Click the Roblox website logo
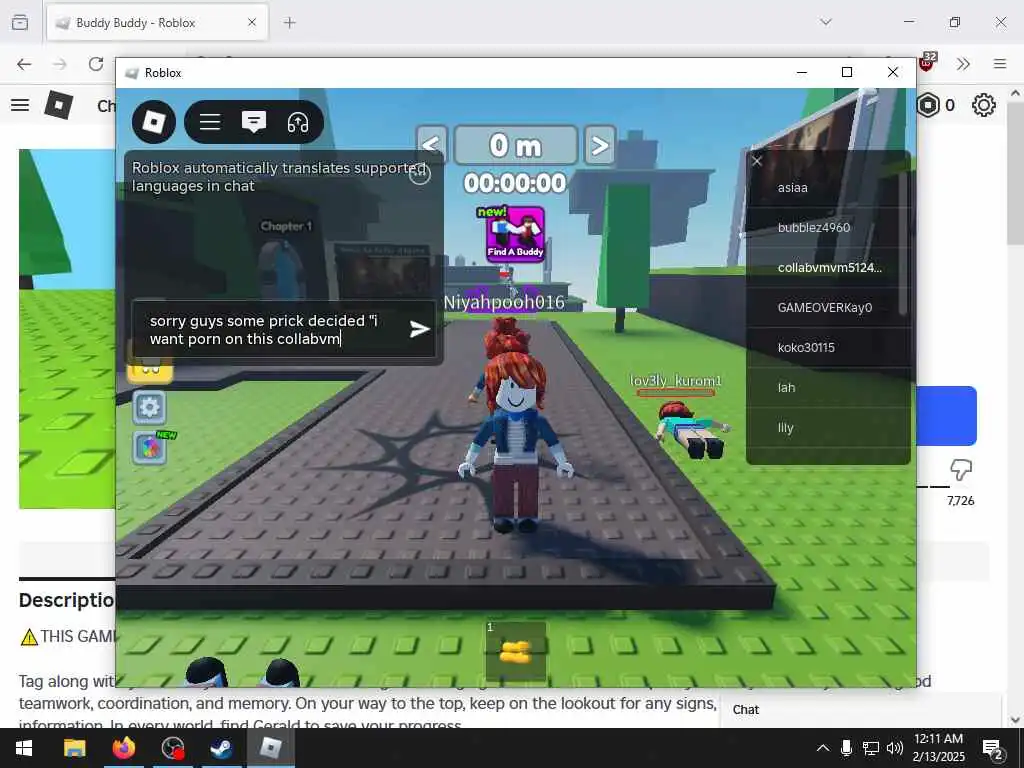 [59, 104]
